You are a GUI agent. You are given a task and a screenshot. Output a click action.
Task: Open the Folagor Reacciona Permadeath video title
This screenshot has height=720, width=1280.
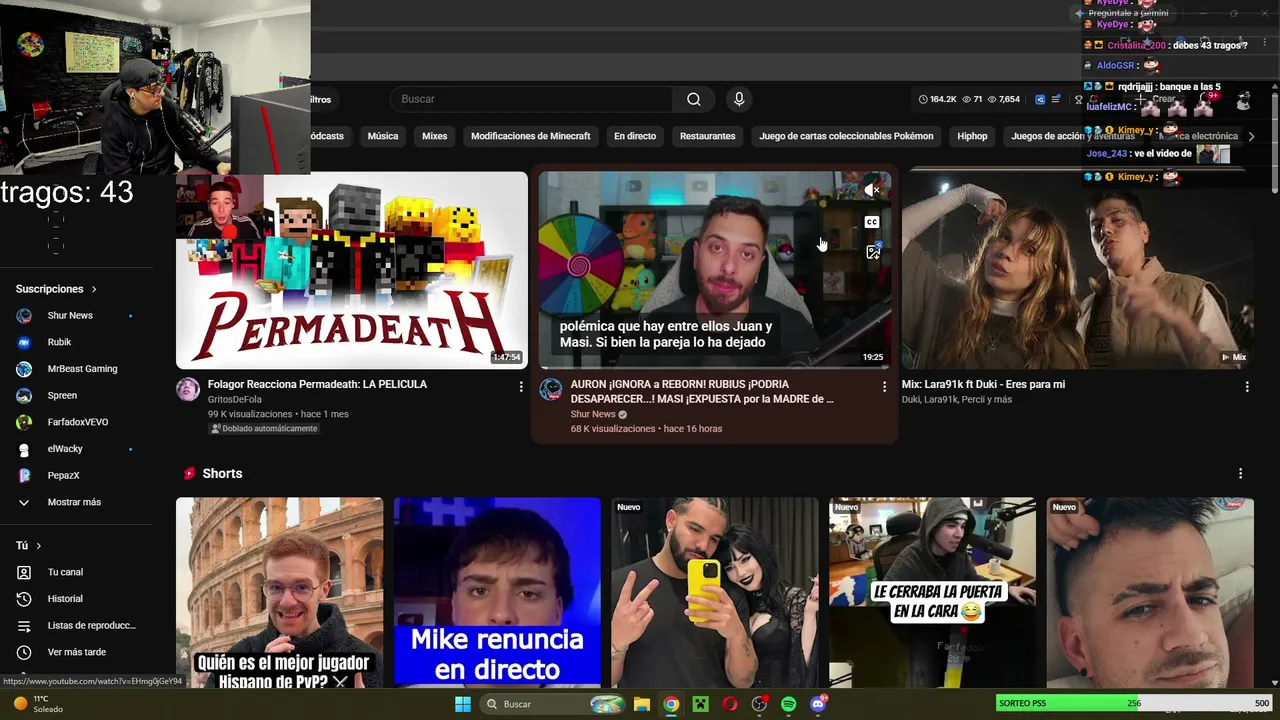[x=317, y=384]
